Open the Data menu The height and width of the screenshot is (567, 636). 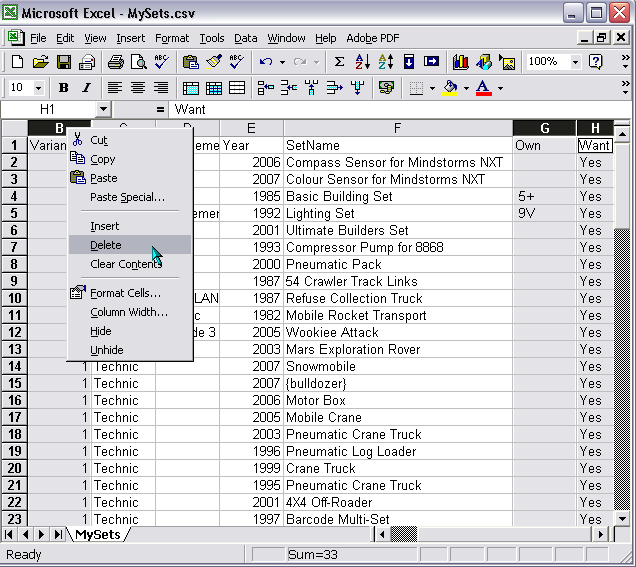(x=246, y=38)
